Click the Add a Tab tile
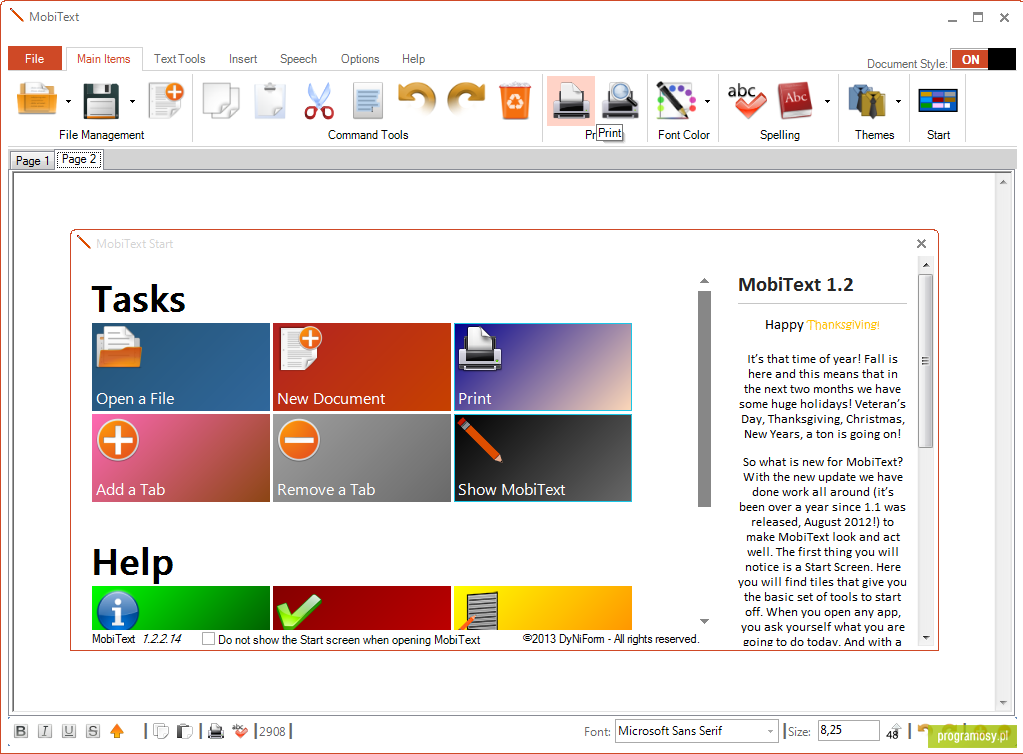This screenshot has width=1023, height=754. (x=181, y=458)
